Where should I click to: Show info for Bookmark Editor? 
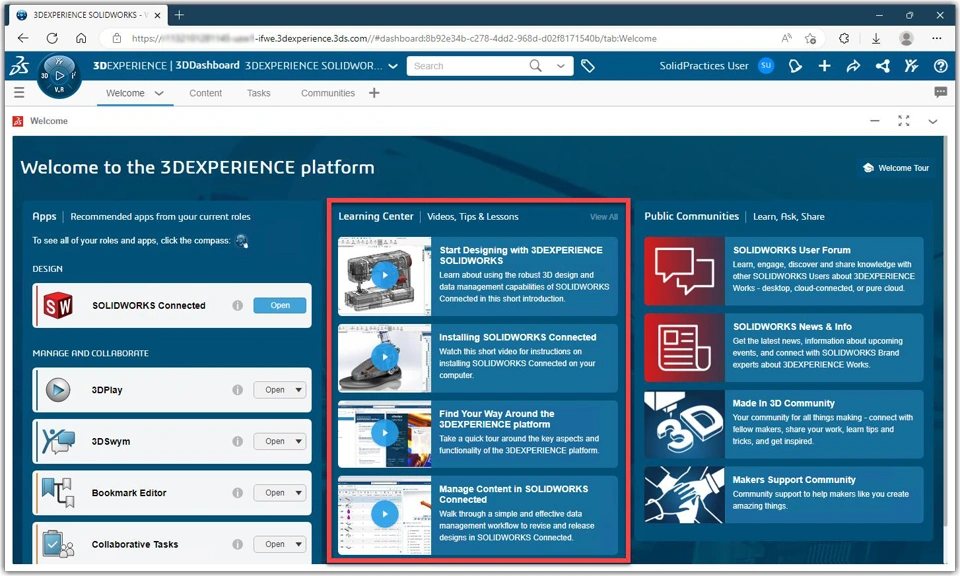click(x=238, y=493)
